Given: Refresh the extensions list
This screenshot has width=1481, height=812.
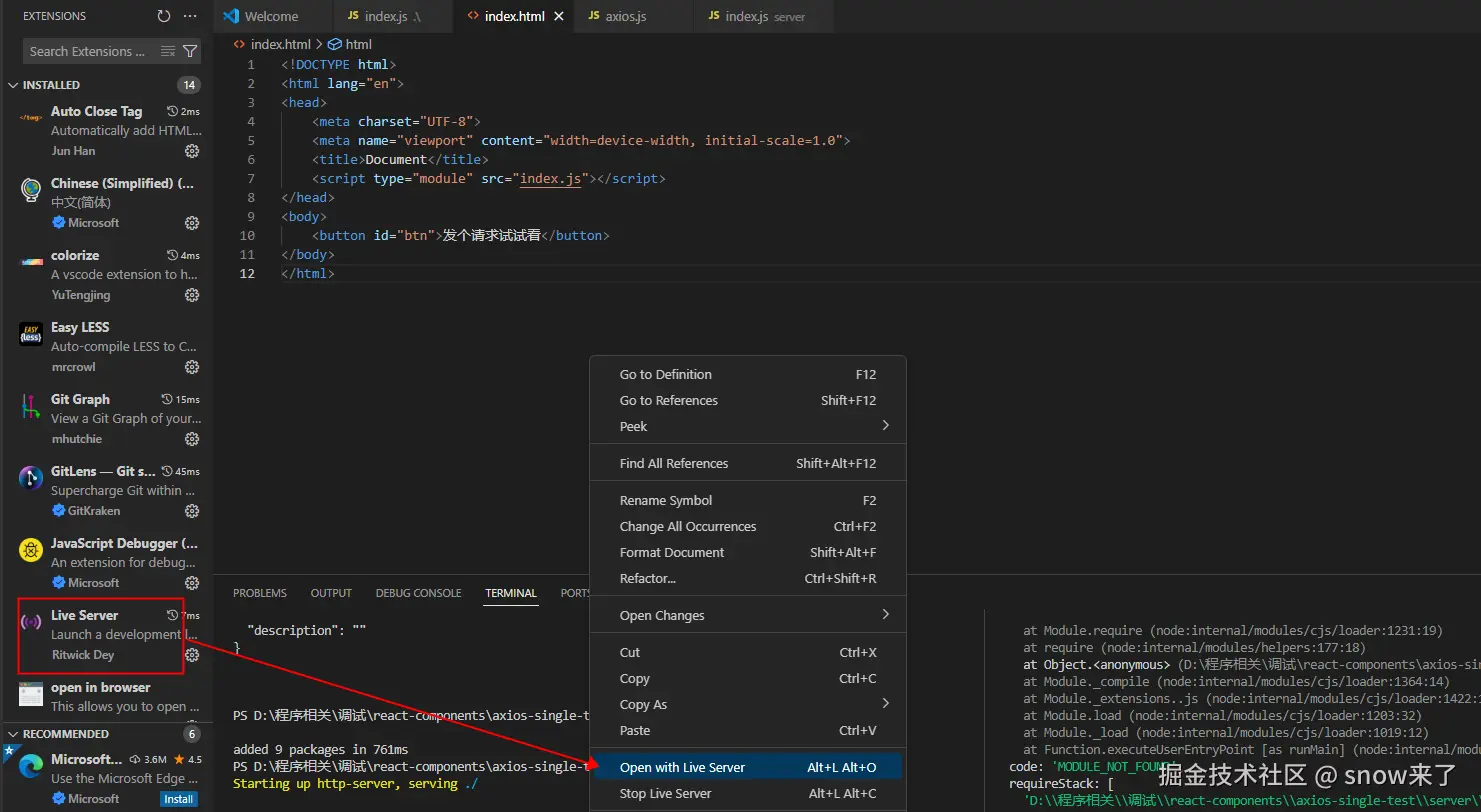Looking at the screenshot, I should pos(164,16).
